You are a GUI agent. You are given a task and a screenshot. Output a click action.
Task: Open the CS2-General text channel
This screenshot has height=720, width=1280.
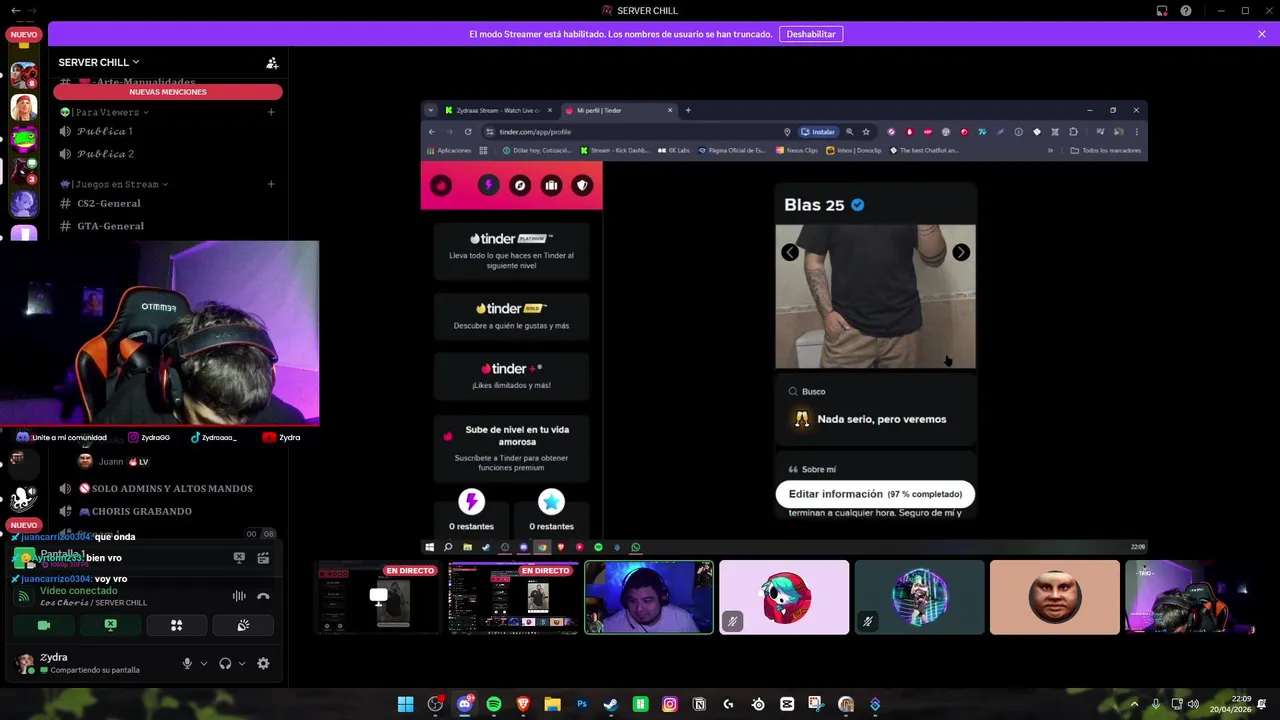[x=168, y=203]
